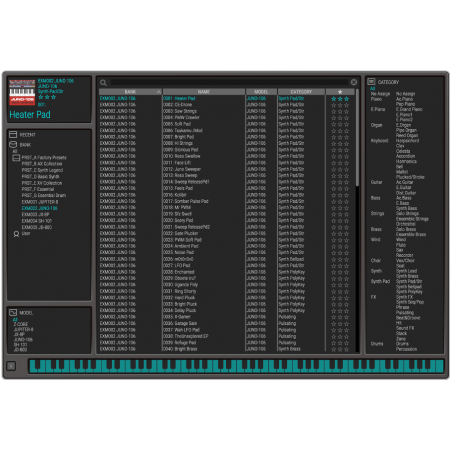The image size is (452, 452).
Task: Sort the list by CATEGORY column header
Action: coord(301,92)
